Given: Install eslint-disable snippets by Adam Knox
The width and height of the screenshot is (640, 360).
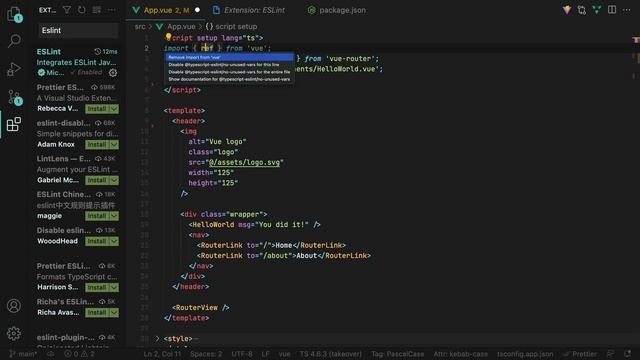Looking at the screenshot, I should tap(97, 144).
